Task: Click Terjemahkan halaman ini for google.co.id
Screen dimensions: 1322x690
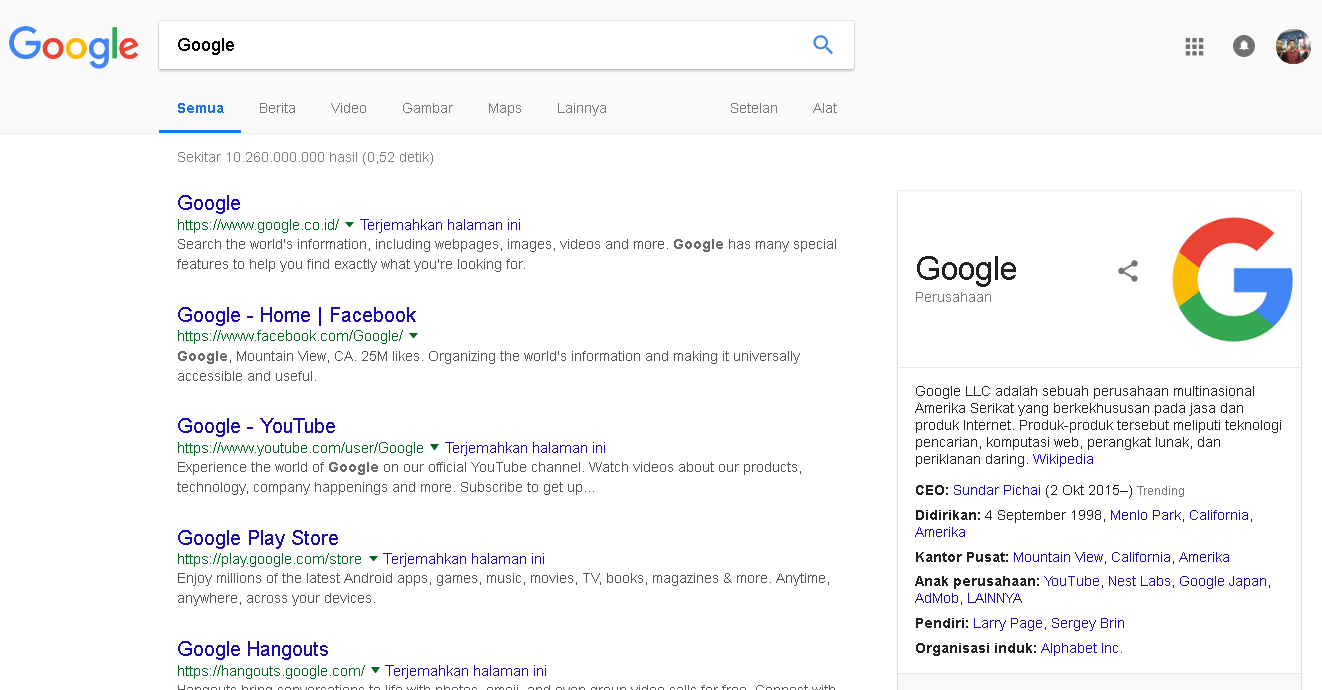Action: pyautogui.click(x=440, y=225)
